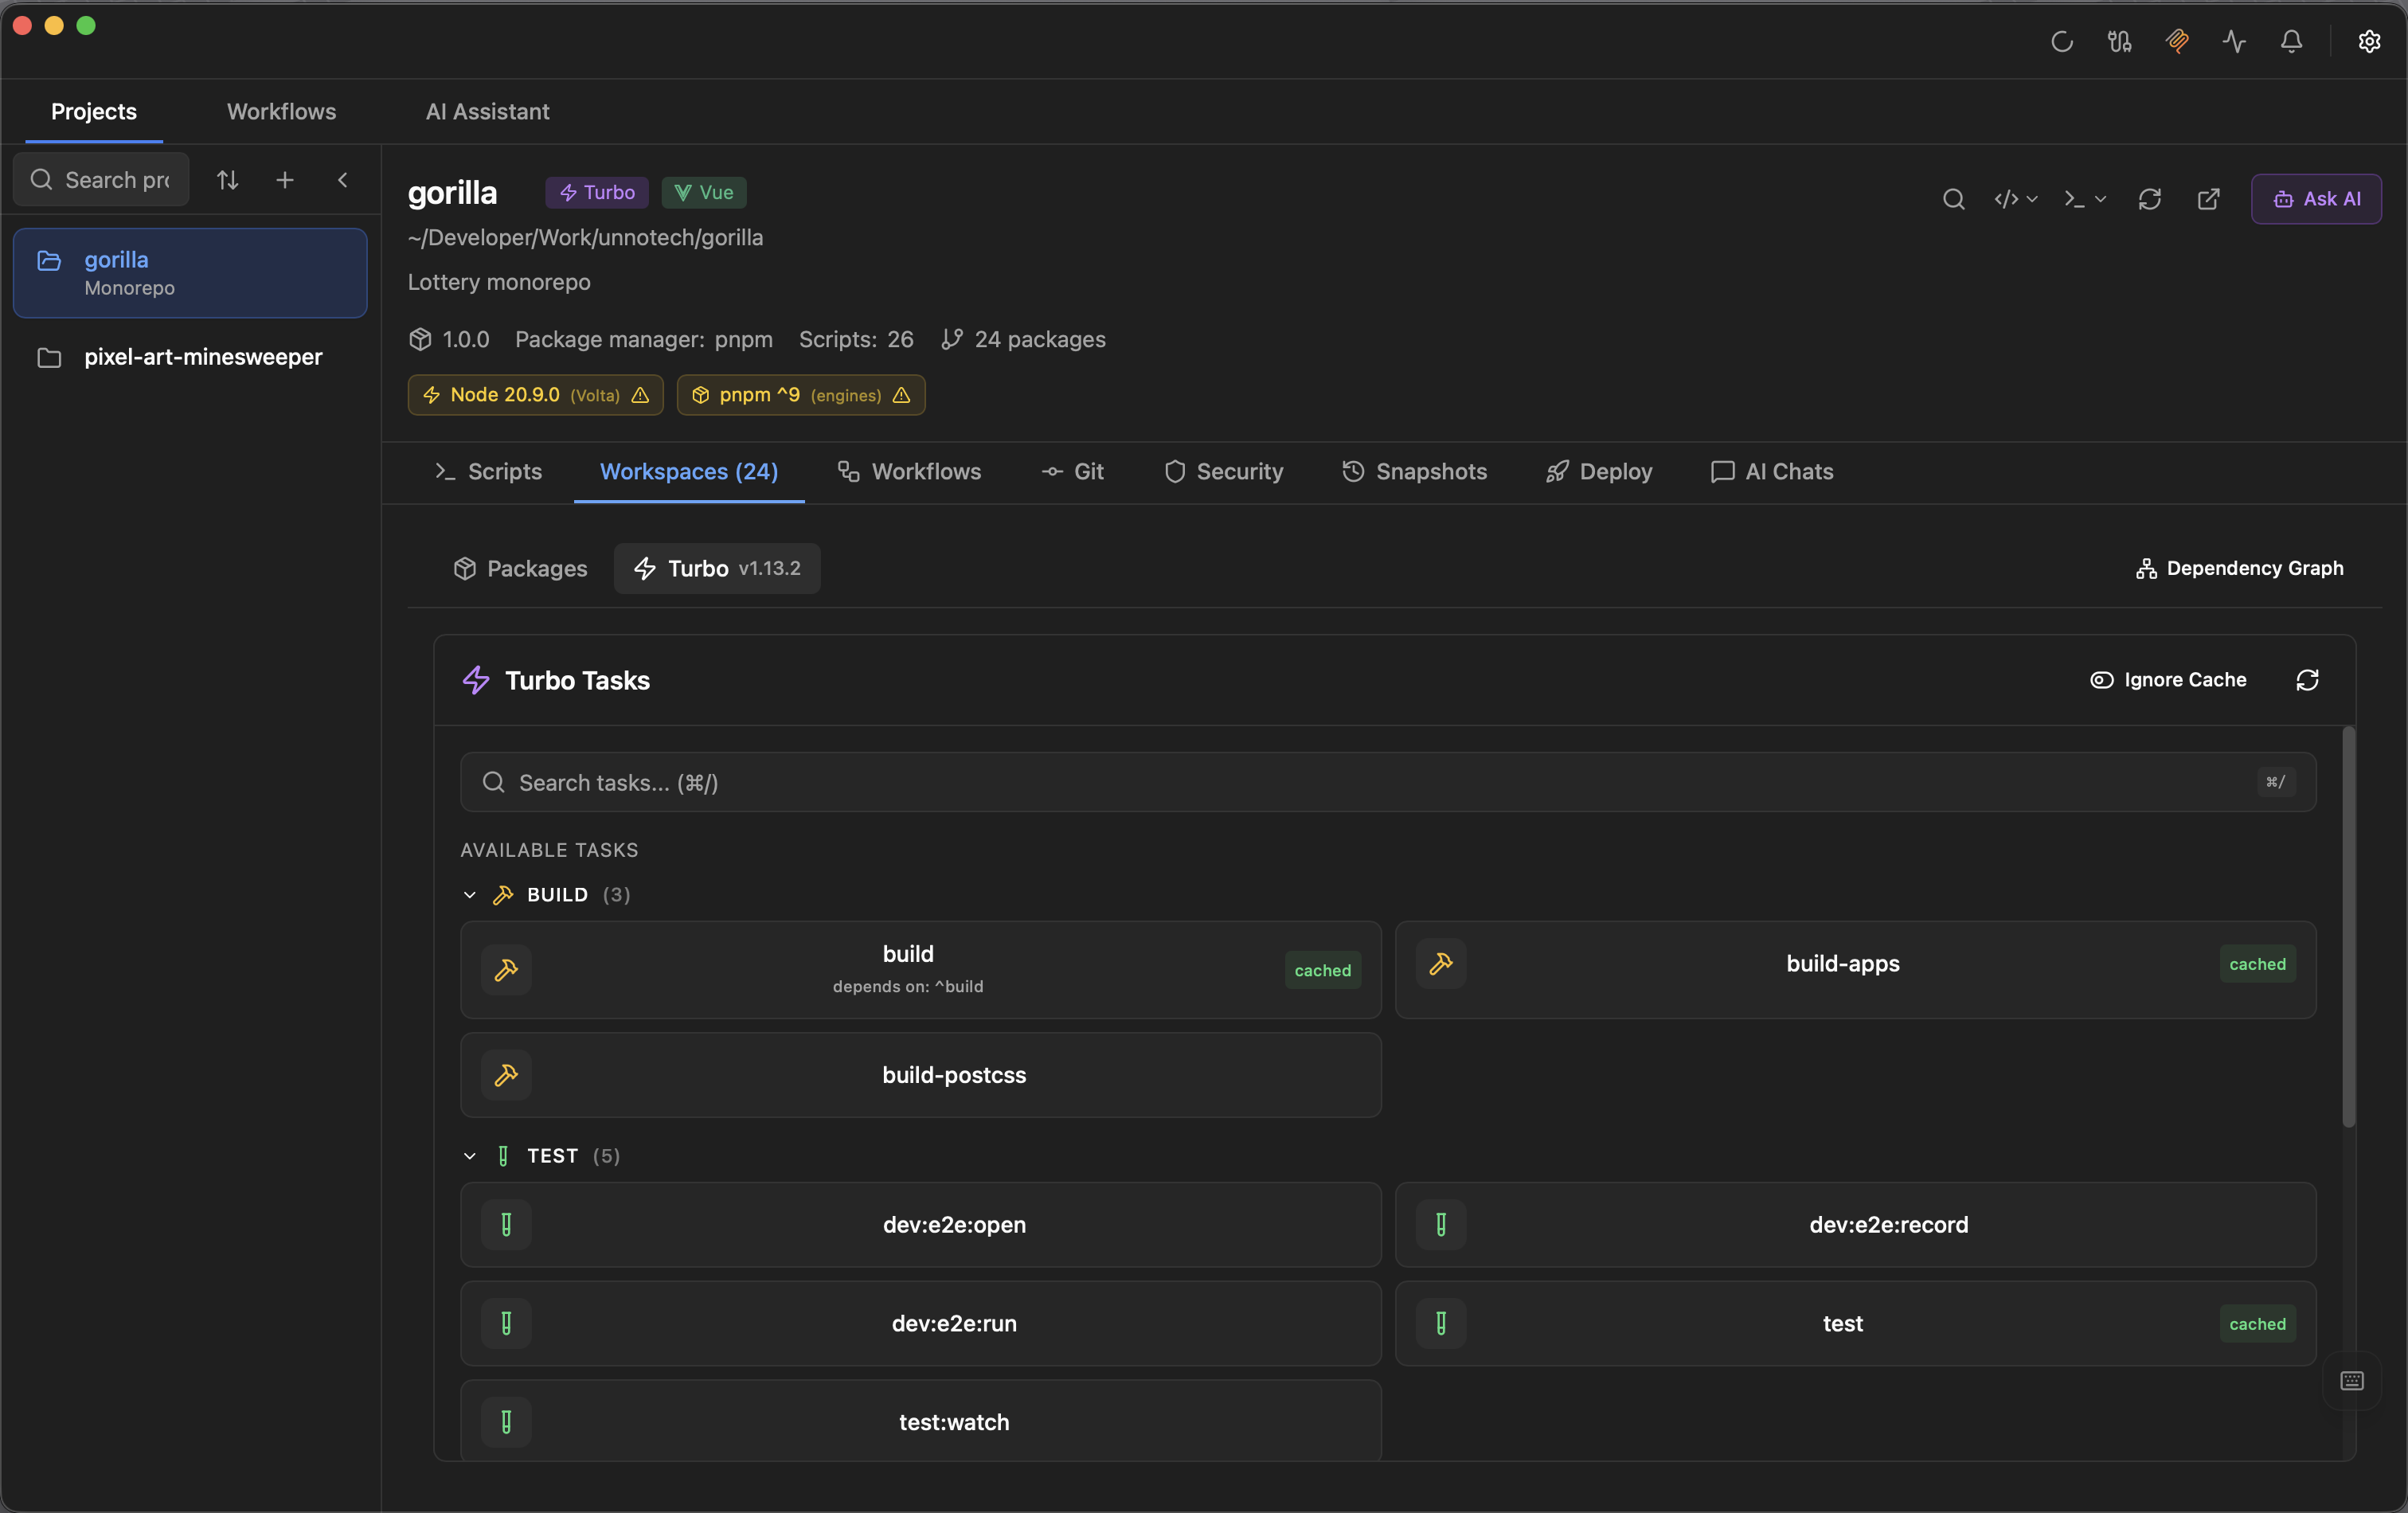
Task: Refresh the Turbo Tasks list
Action: click(2307, 680)
